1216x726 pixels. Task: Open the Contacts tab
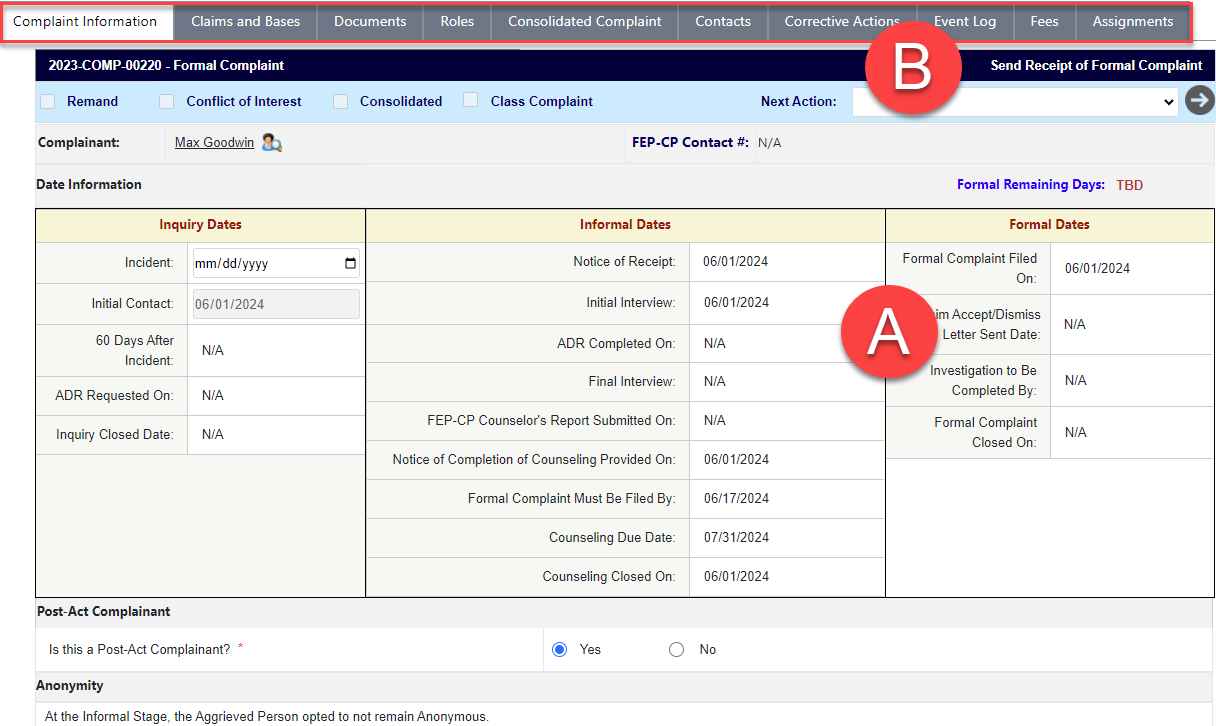tap(723, 22)
